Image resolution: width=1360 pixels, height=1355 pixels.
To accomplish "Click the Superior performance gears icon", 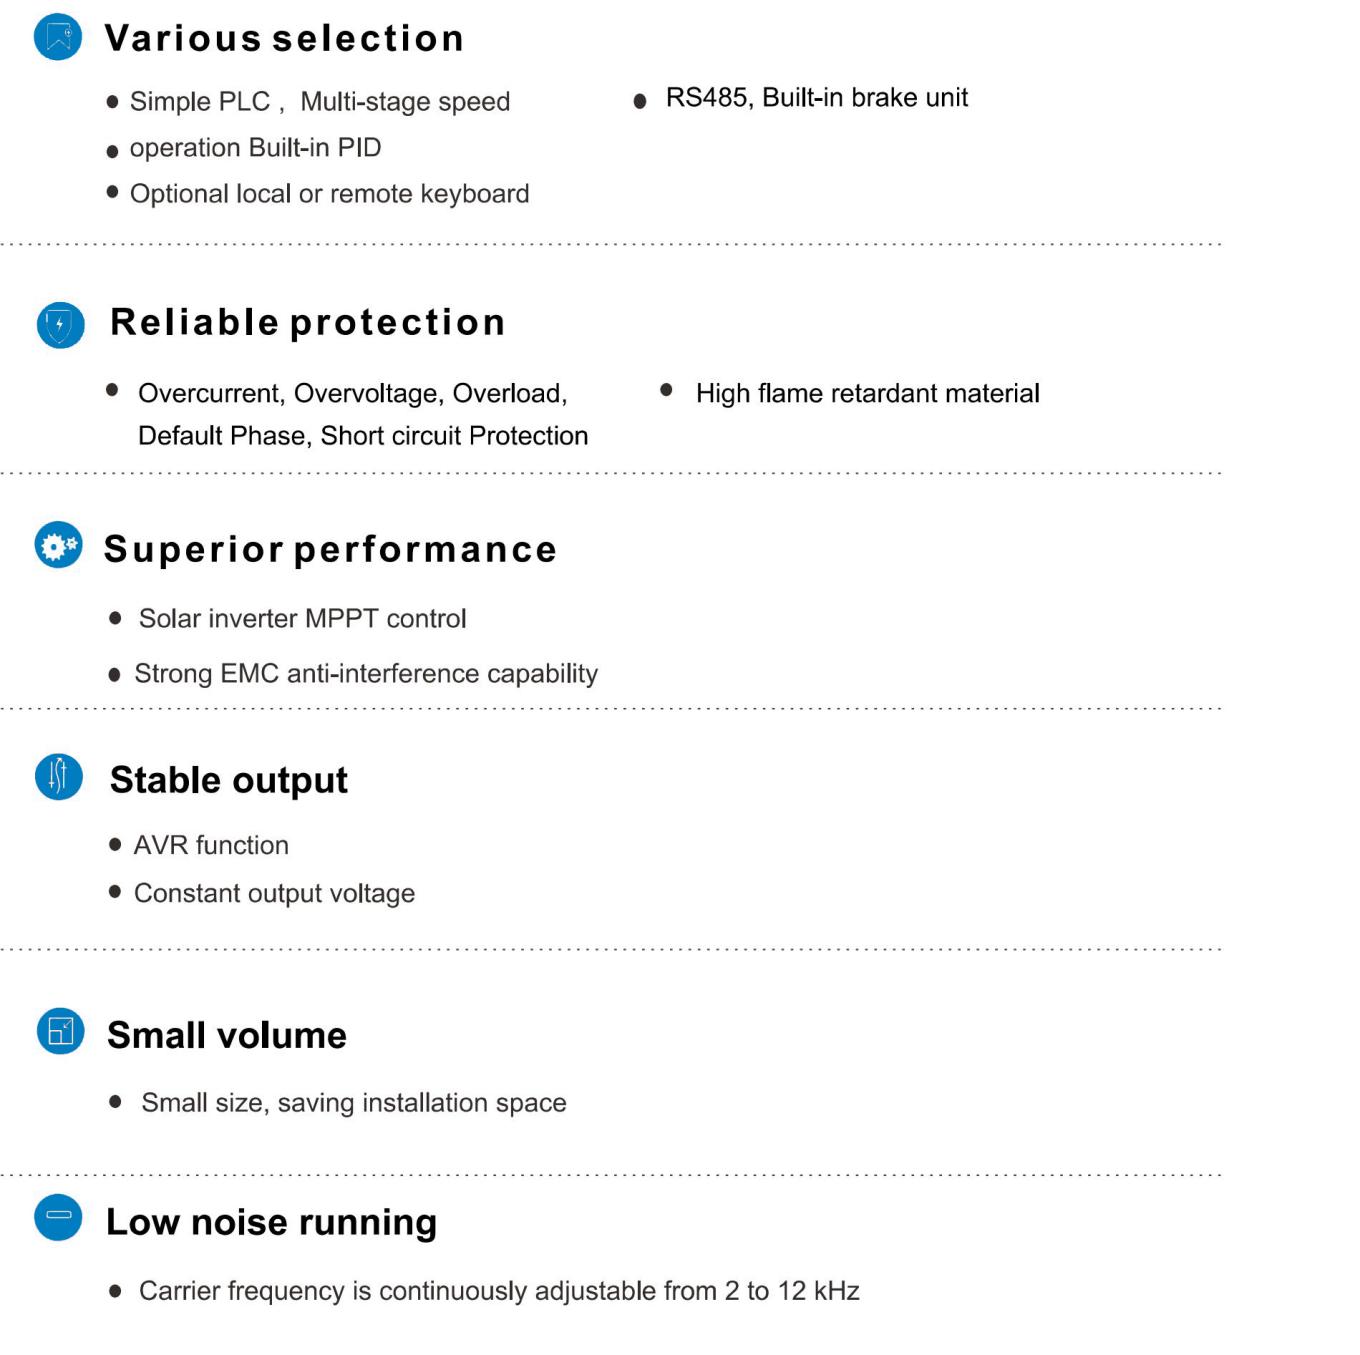I will pos(58,545).
